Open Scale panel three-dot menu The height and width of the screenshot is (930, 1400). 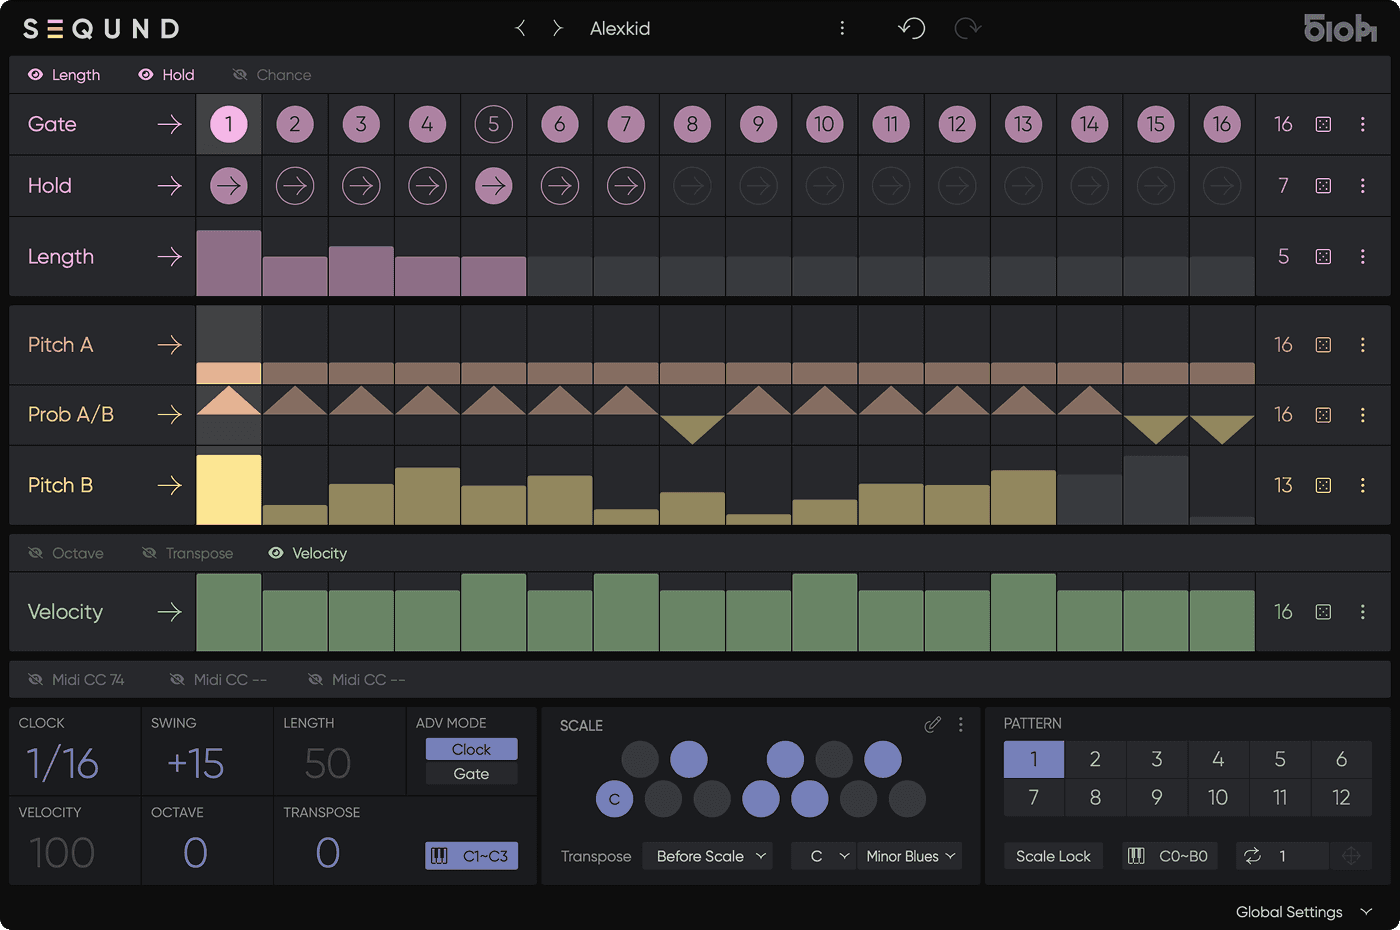[961, 725]
